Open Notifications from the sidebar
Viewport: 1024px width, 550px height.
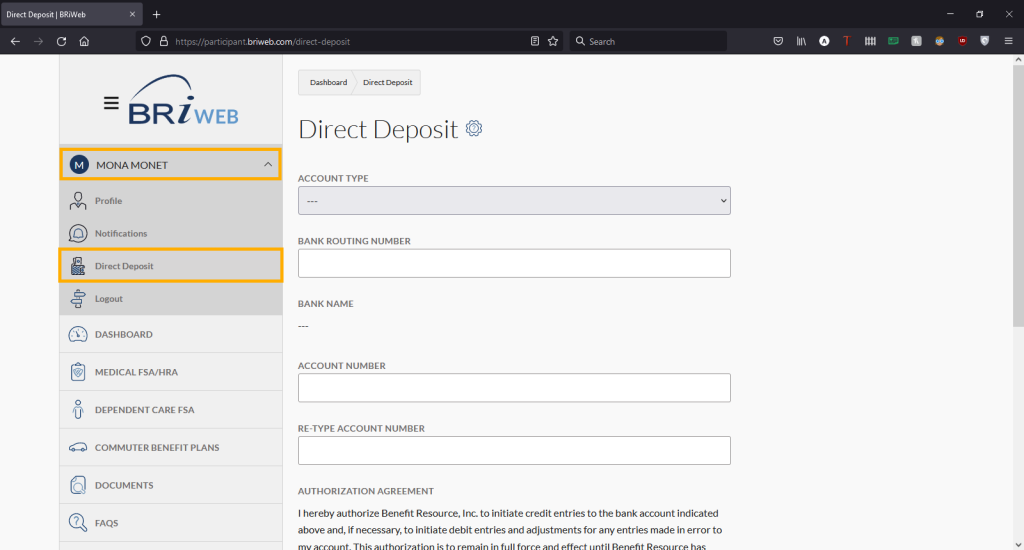coord(120,233)
